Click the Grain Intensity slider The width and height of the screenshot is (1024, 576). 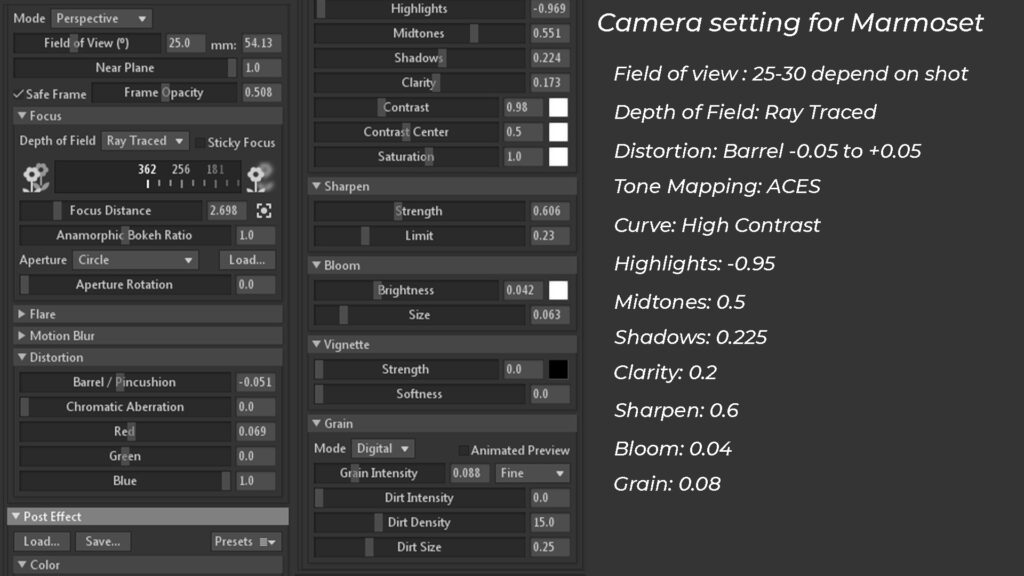coord(379,473)
